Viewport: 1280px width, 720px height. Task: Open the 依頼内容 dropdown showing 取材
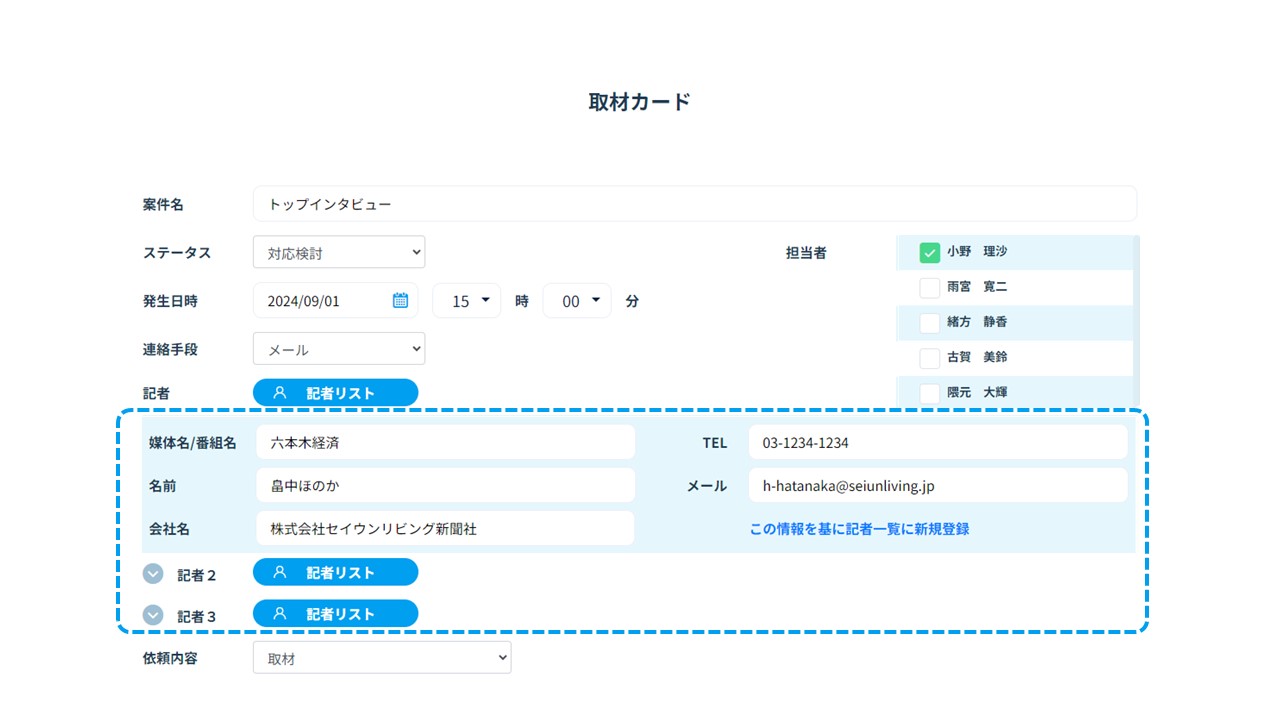click(381, 658)
